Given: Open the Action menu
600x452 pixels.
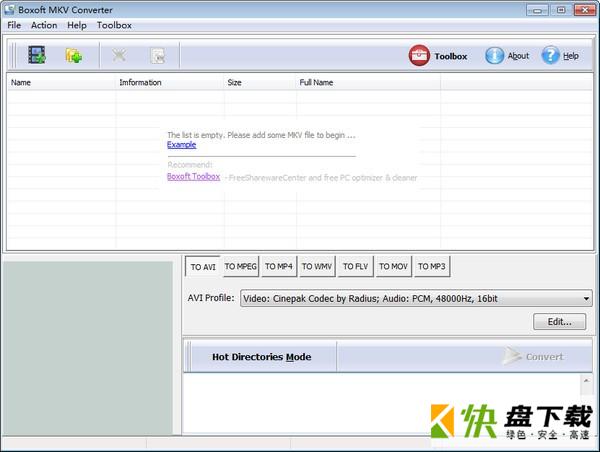Looking at the screenshot, I should pos(44,25).
